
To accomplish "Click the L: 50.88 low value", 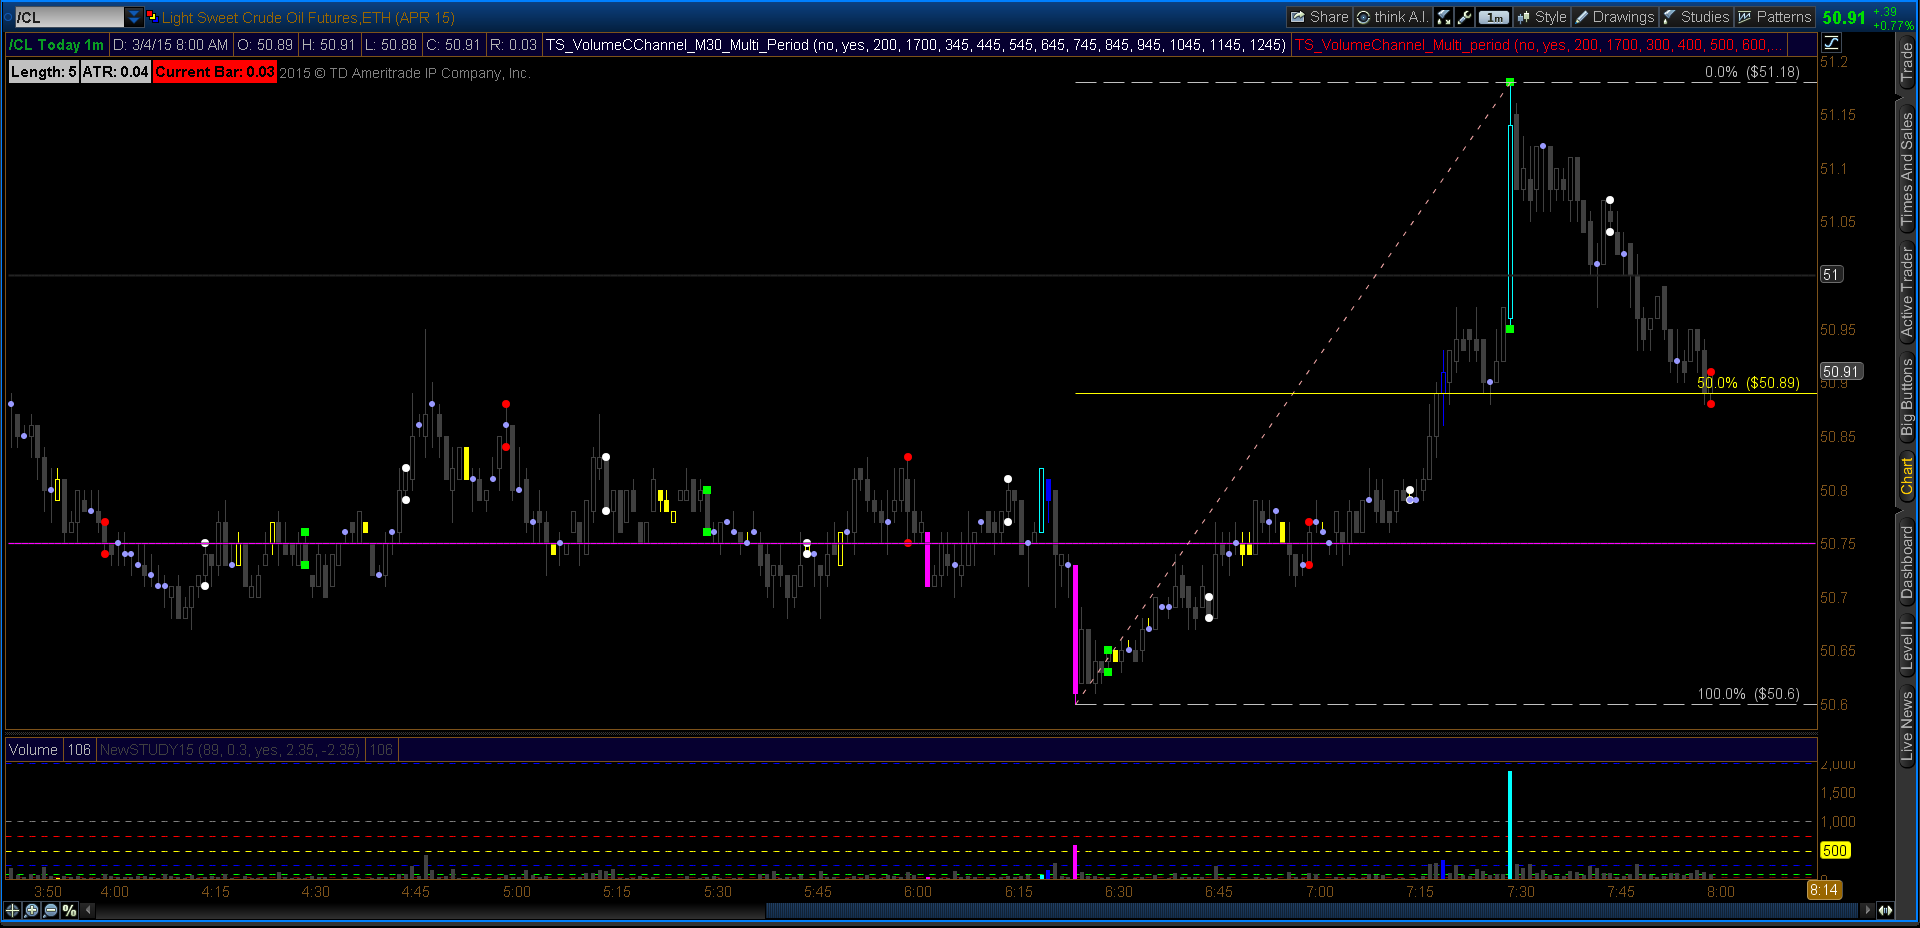I will pos(391,45).
